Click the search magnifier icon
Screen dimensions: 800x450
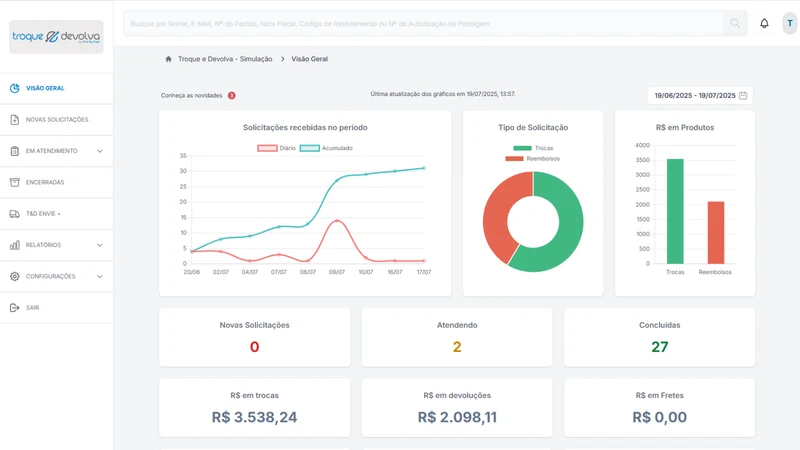(735, 23)
